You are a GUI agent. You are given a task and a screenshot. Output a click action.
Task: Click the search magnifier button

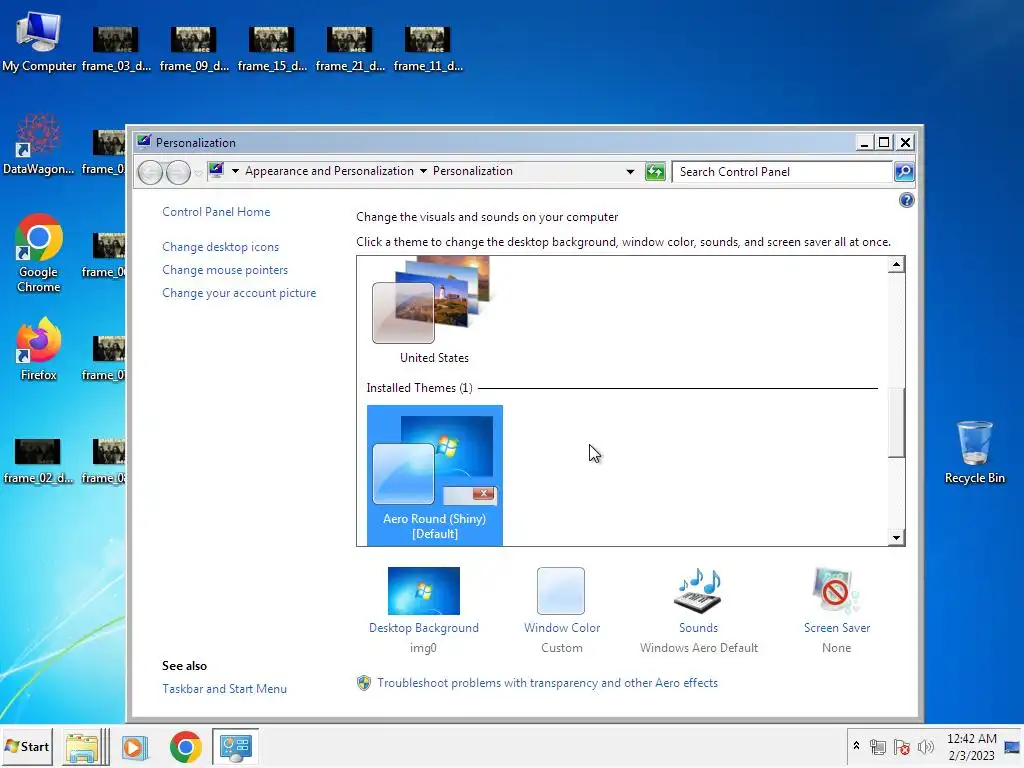click(x=904, y=172)
